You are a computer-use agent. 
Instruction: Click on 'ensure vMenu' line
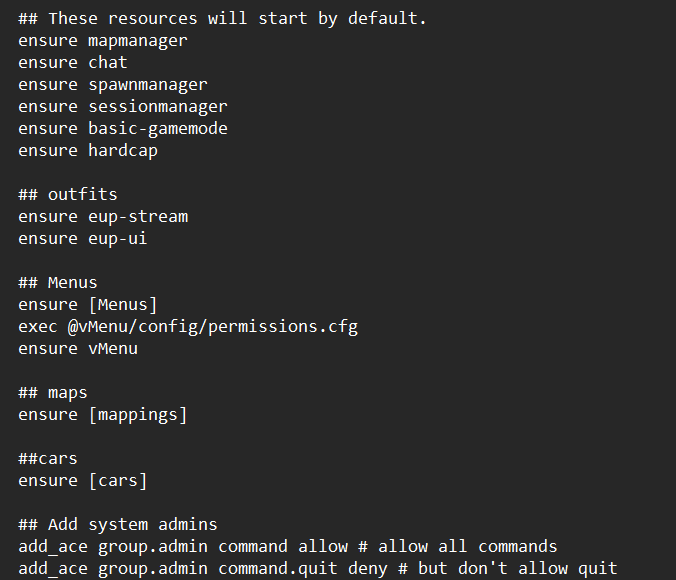click(x=78, y=349)
